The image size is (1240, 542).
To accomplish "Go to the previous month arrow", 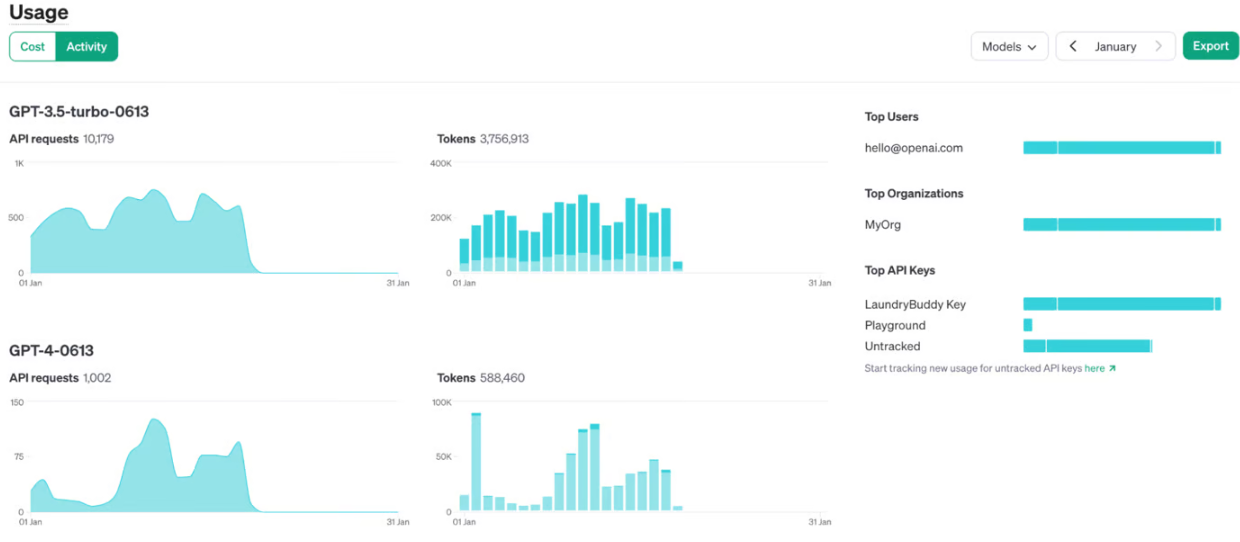I will 1073,46.
